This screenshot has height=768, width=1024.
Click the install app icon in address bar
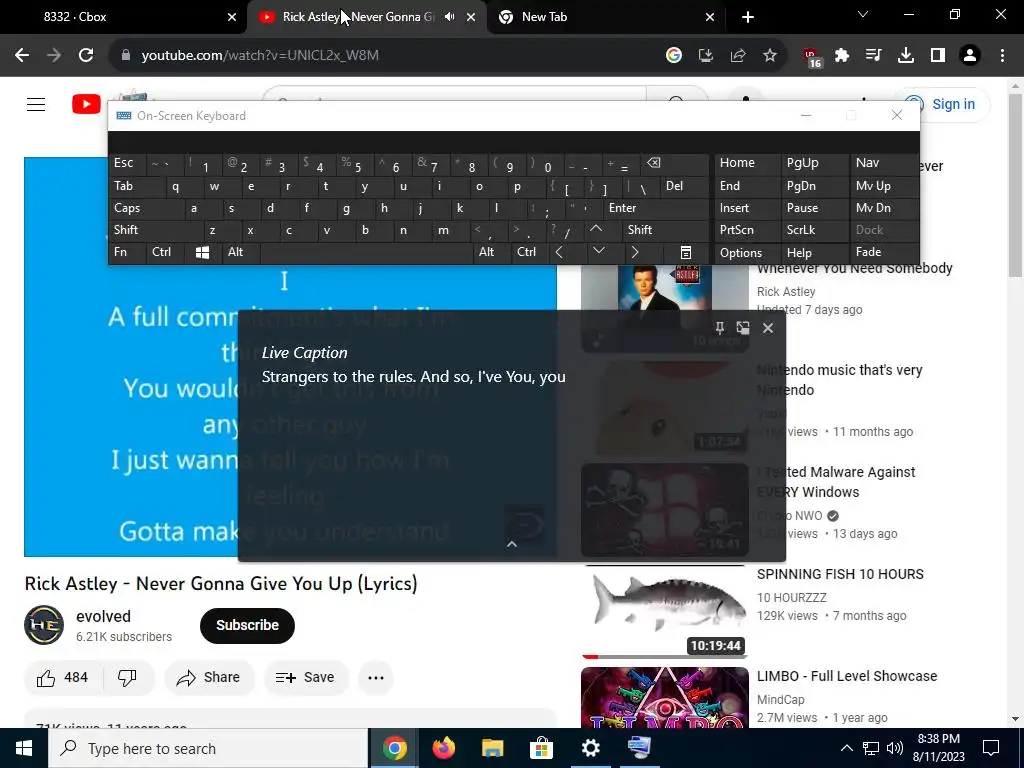point(706,55)
